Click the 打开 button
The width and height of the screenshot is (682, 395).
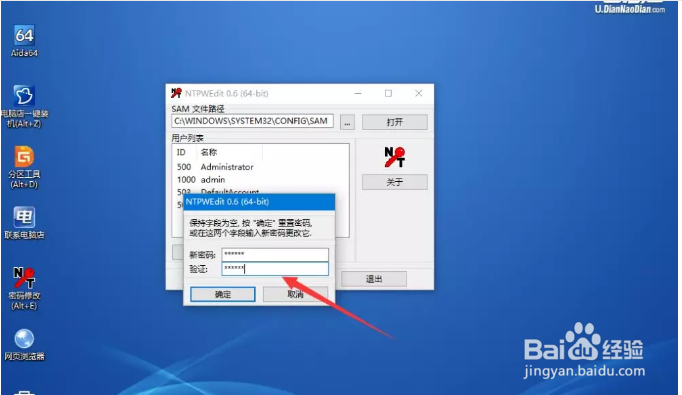(x=394, y=122)
